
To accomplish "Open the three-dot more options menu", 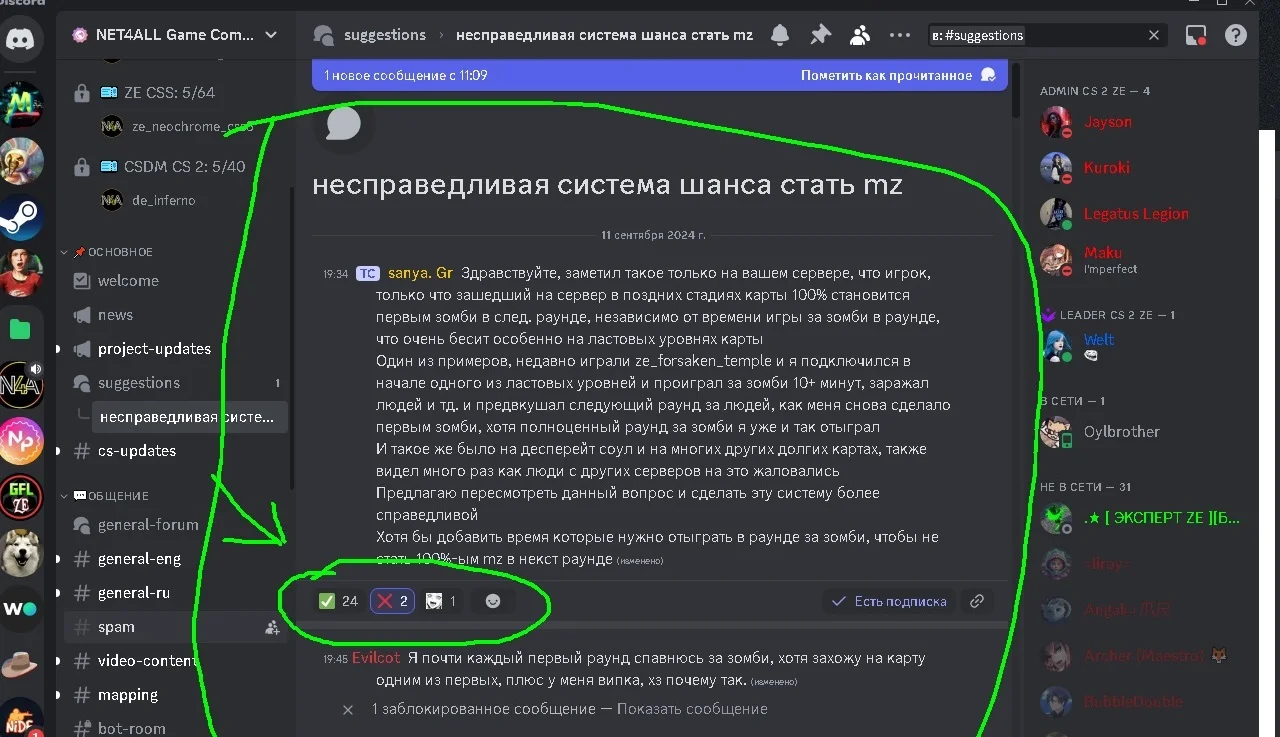I will click(x=900, y=35).
